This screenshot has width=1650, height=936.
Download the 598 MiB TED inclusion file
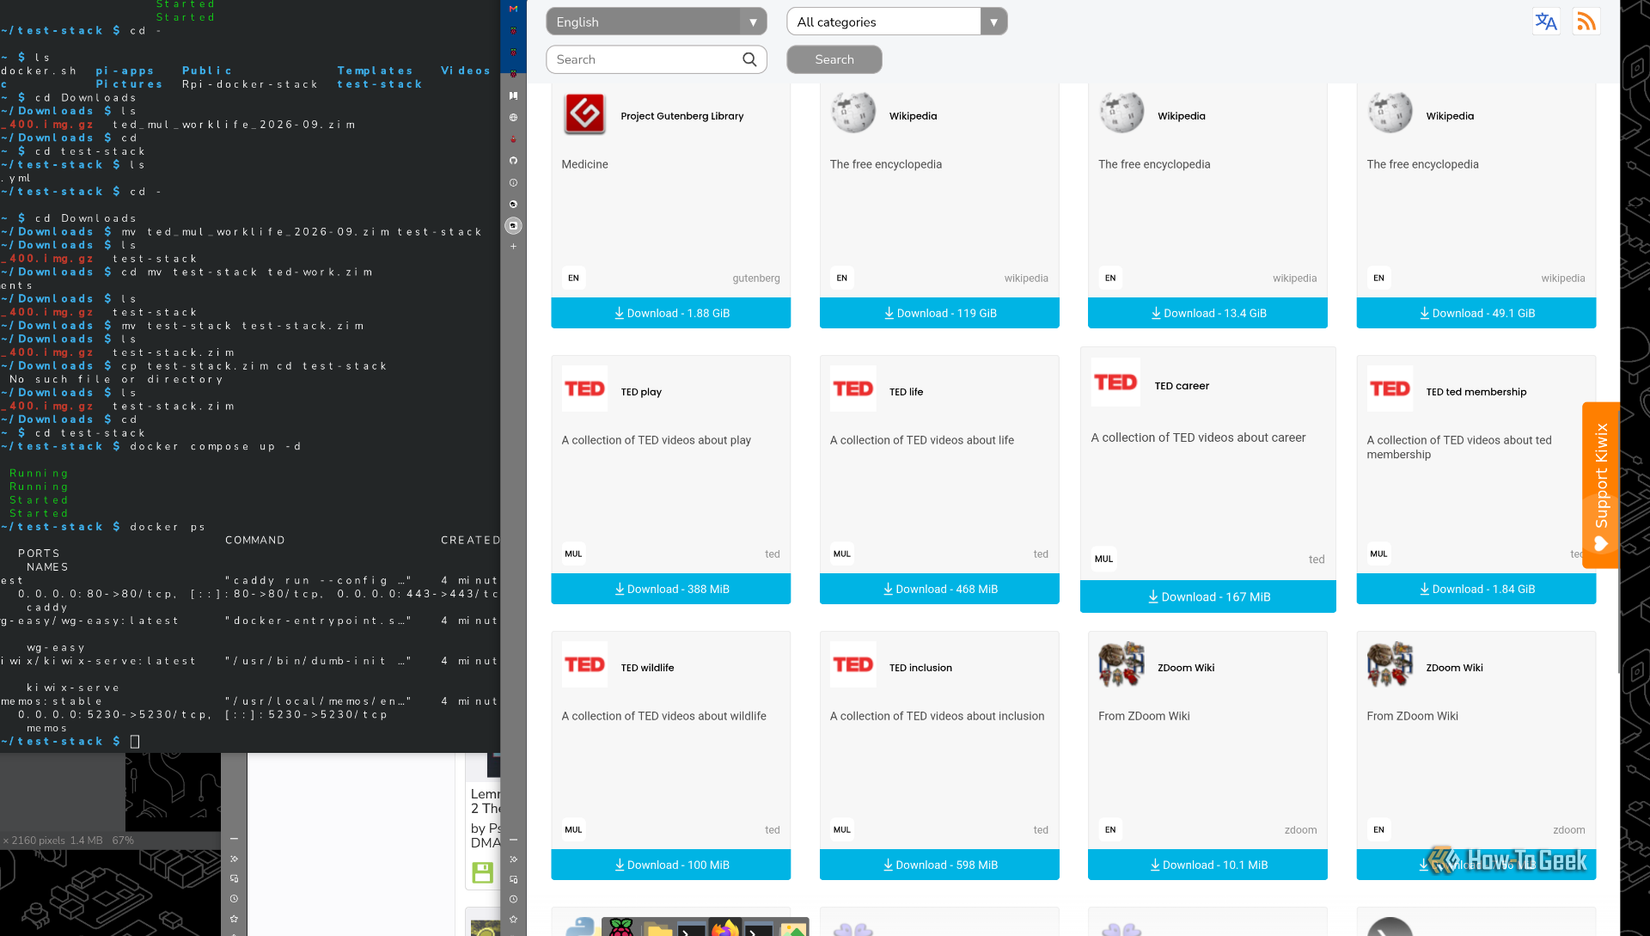pyautogui.click(x=939, y=865)
